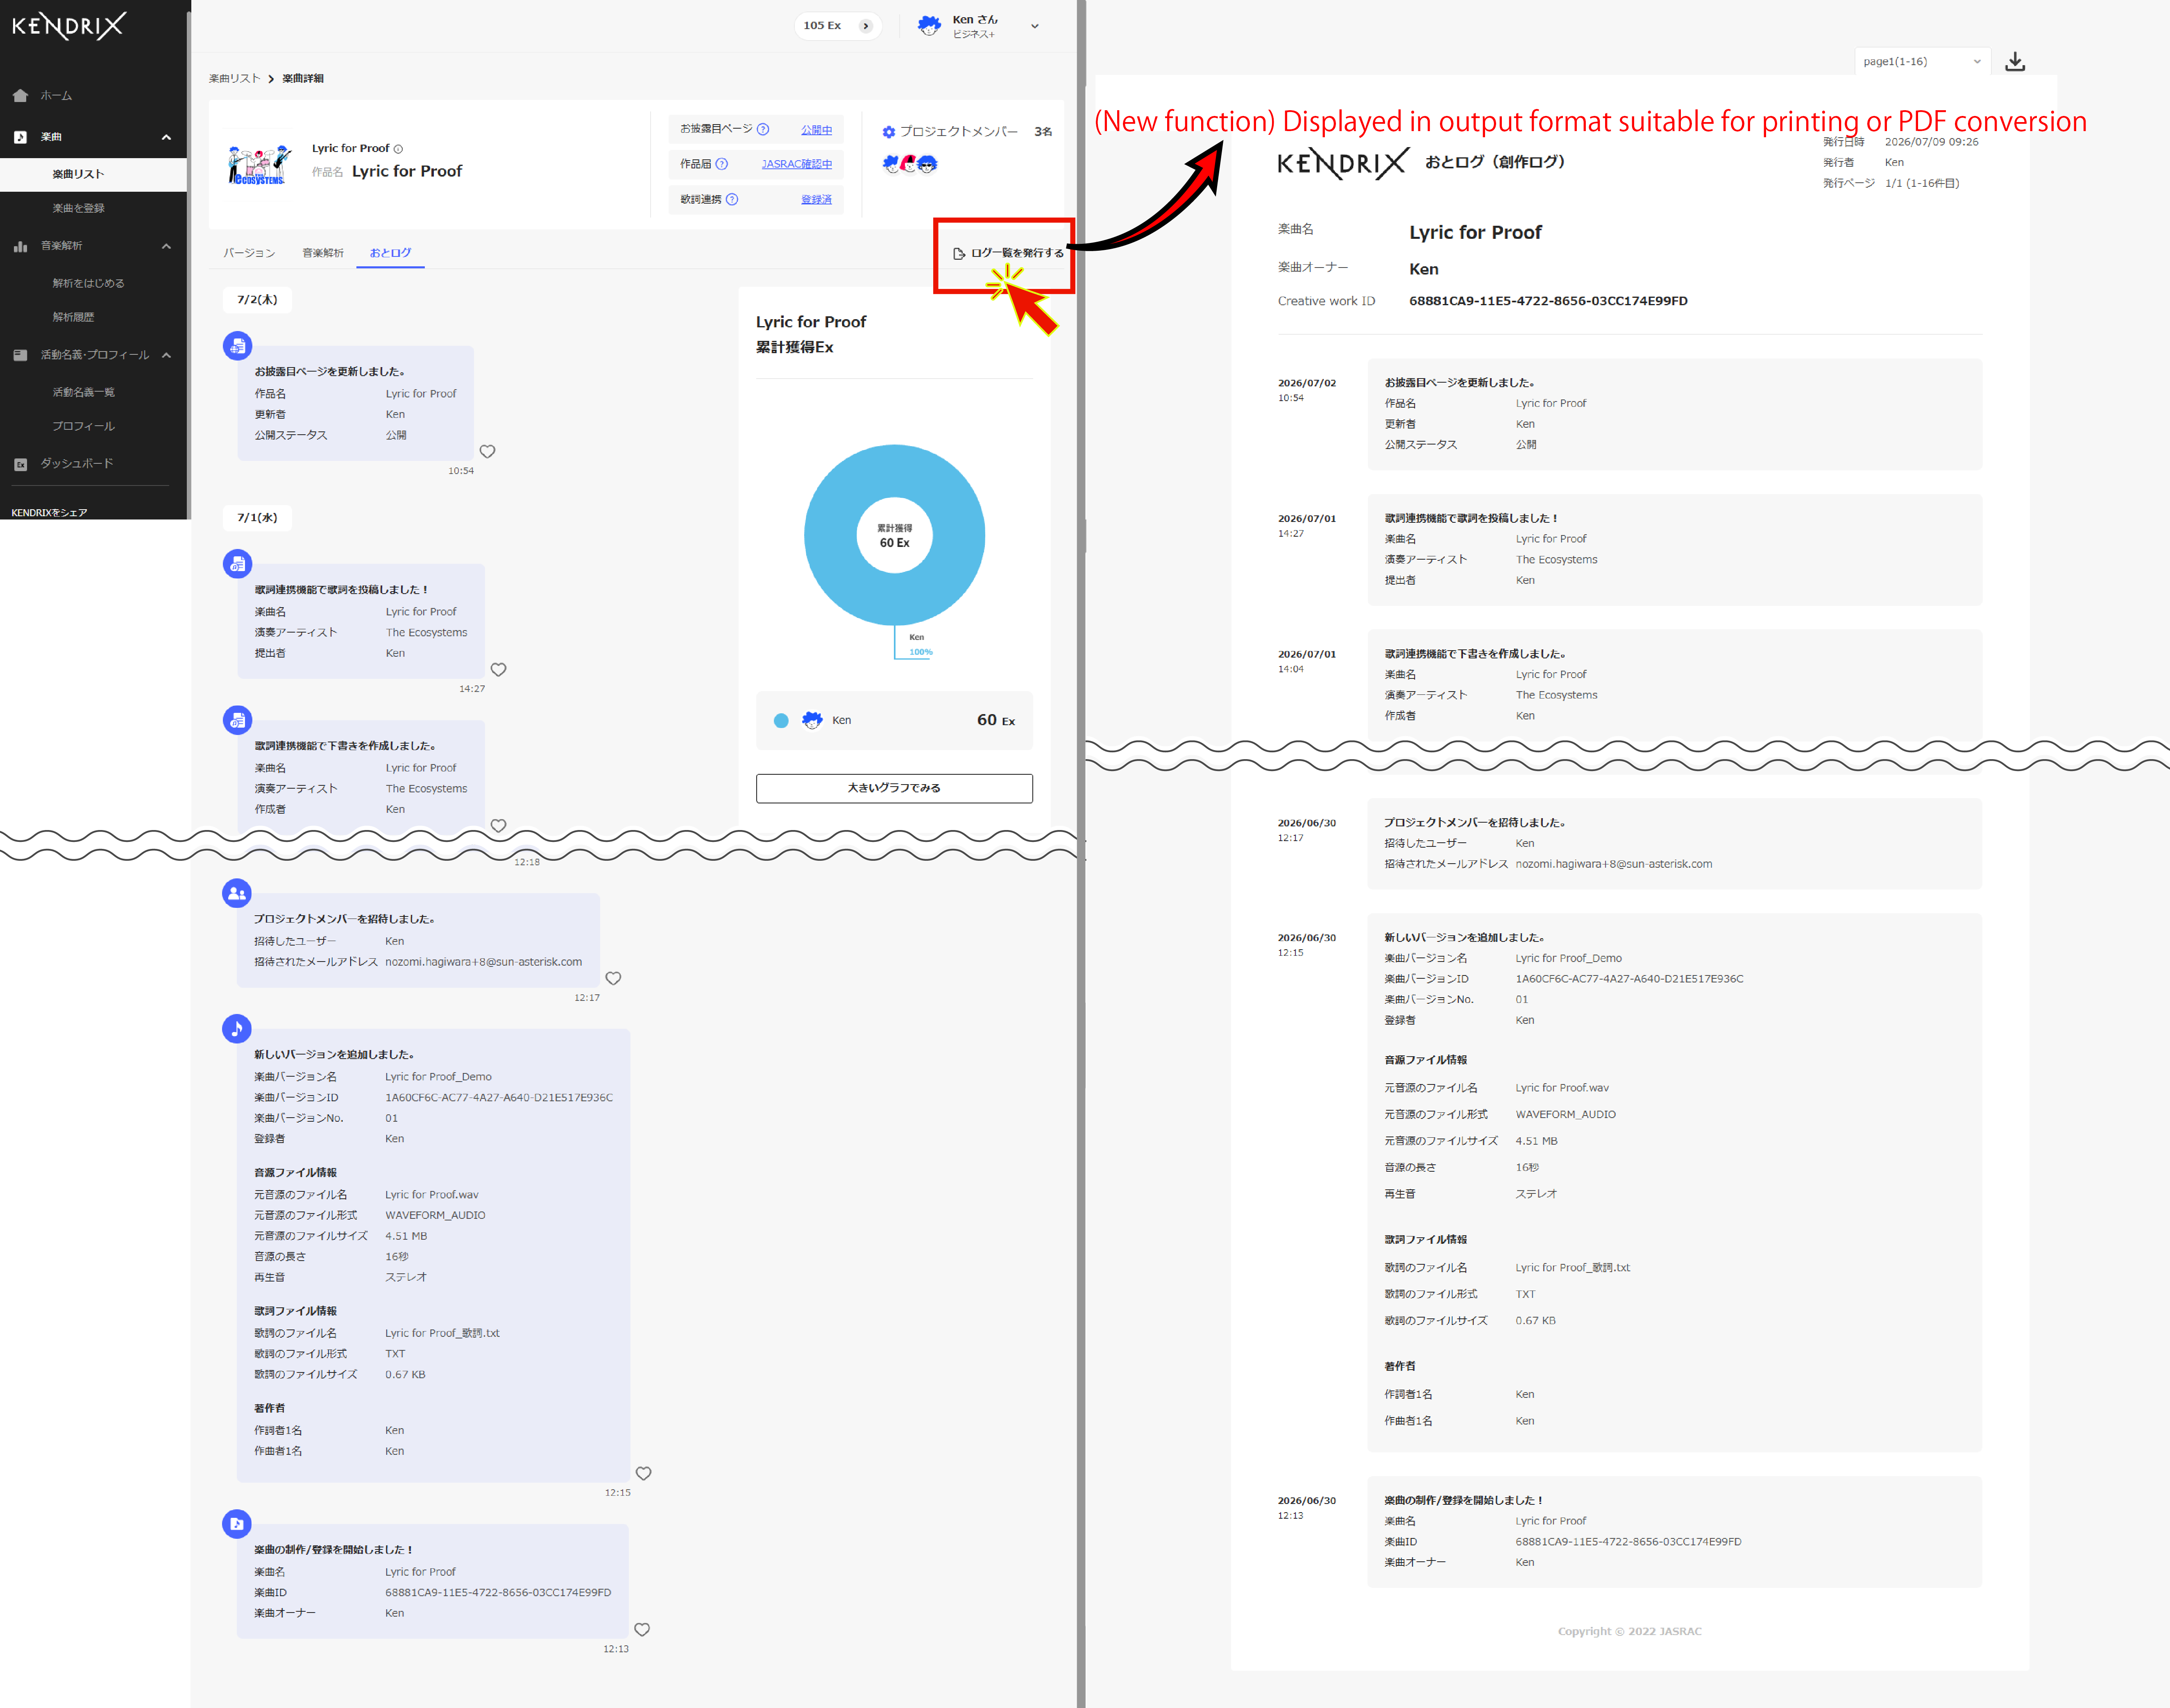Click the KENDRIX logo in the sidebar
2170x1708 pixels.
click(69, 25)
